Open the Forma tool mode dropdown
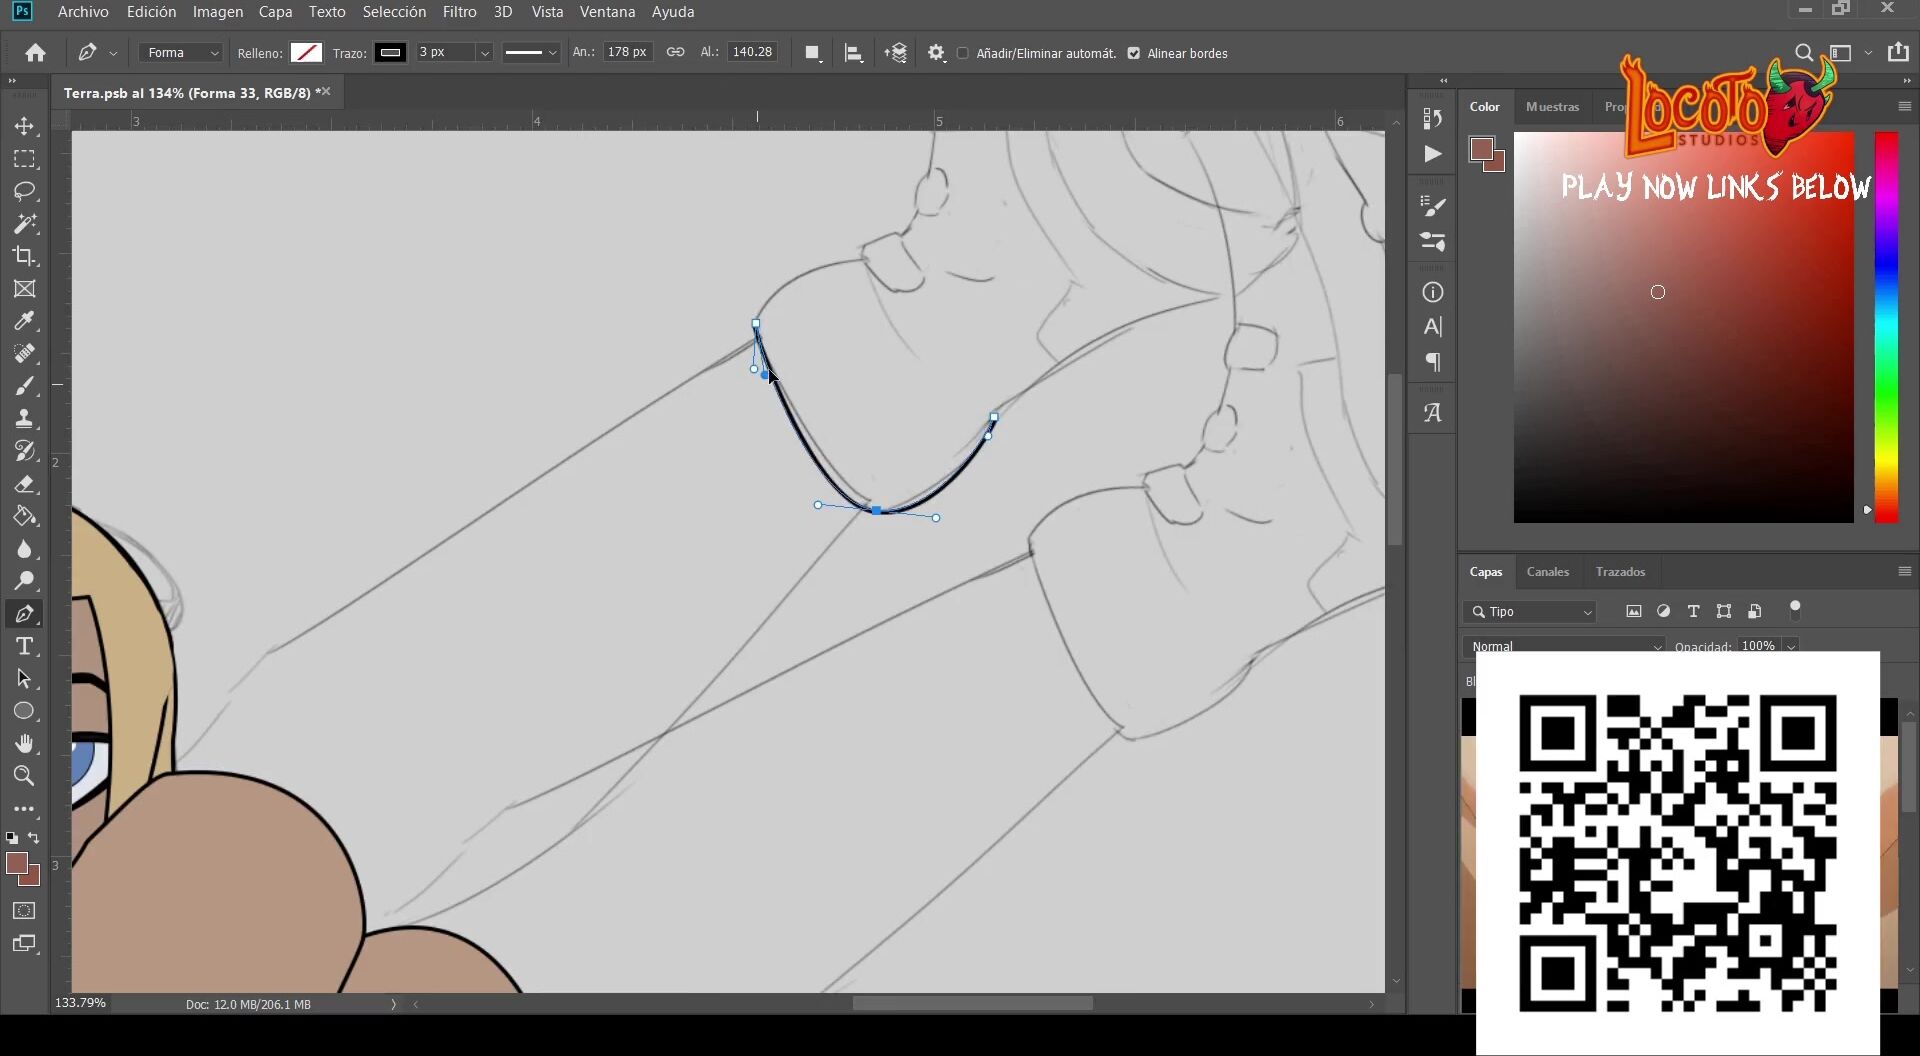This screenshot has height=1056, width=1920. [x=181, y=53]
